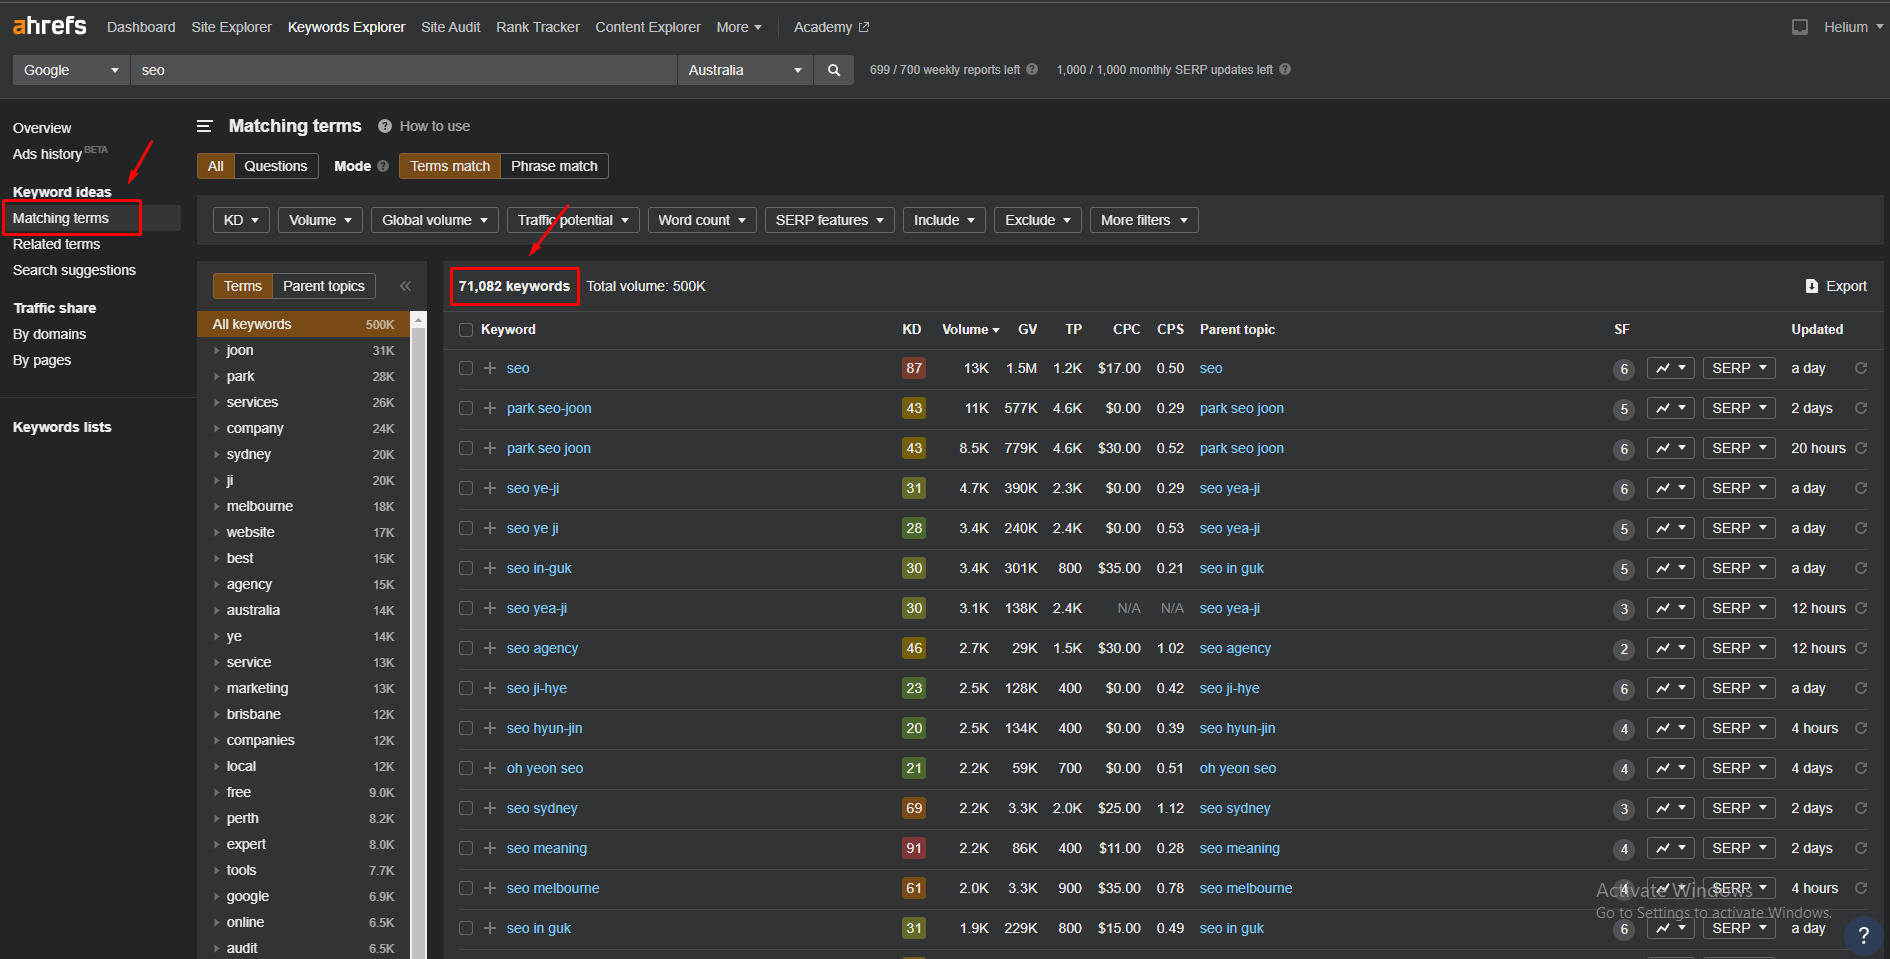1890x959 pixels.
Task: Check the box for park seo-joon
Action: [466, 408]
